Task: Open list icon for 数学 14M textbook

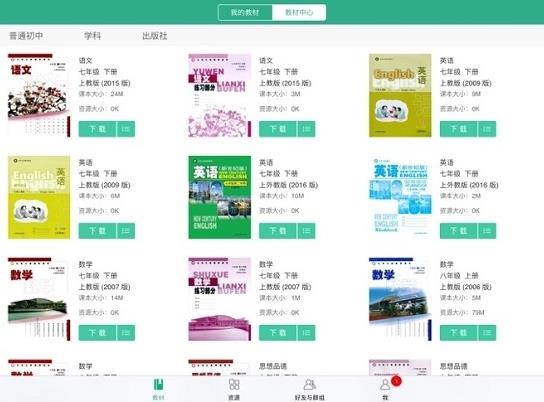Action: [x=126, y=333]
